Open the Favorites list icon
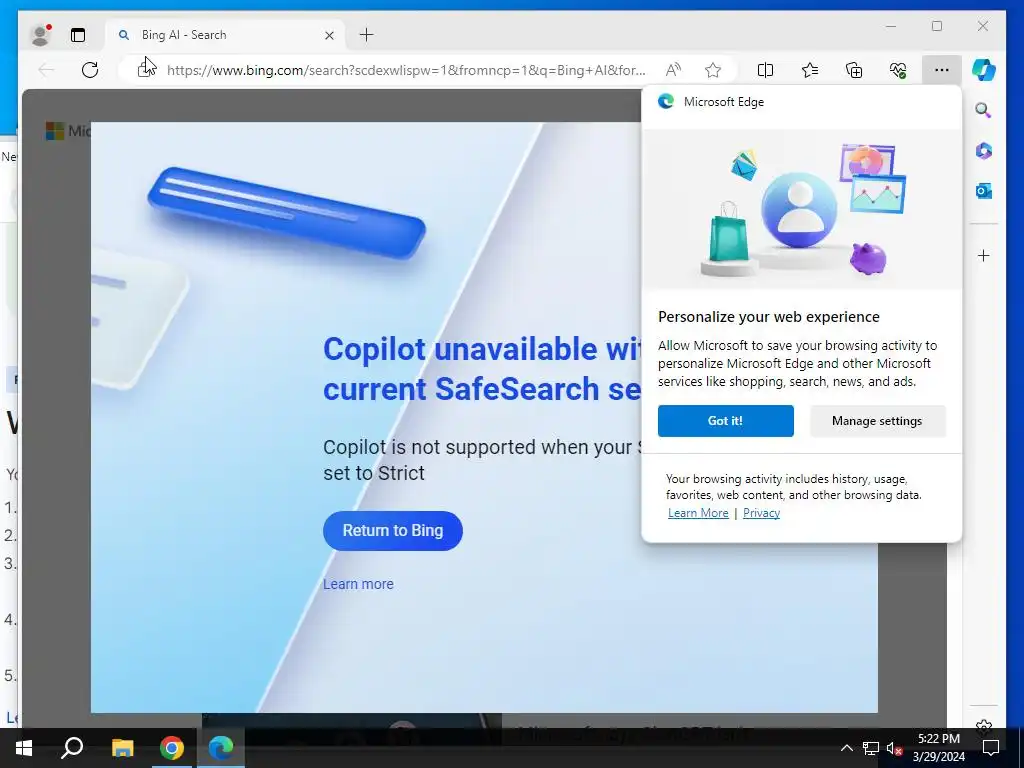 pos(810,70)
